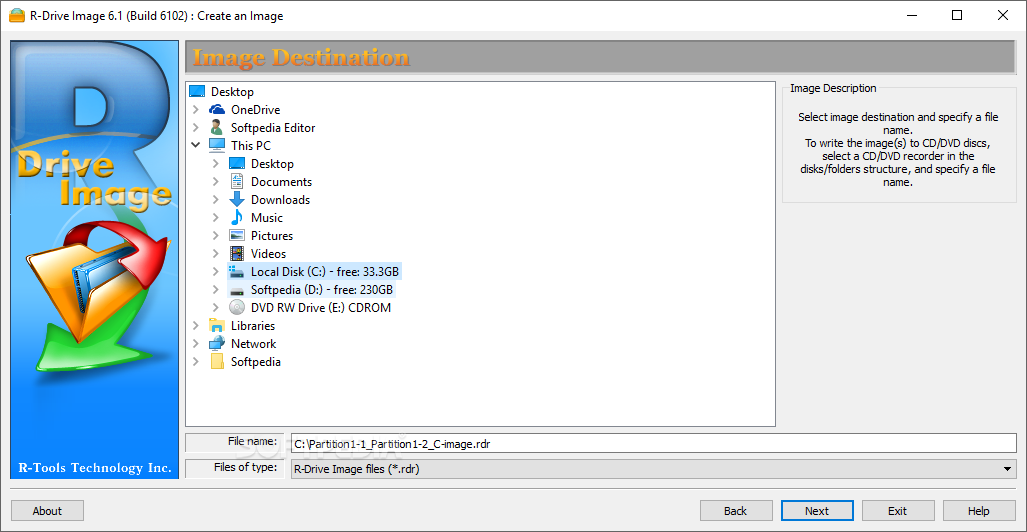
Task: Click the Desktop folder icon under This PC
Action: coord(237,164)
